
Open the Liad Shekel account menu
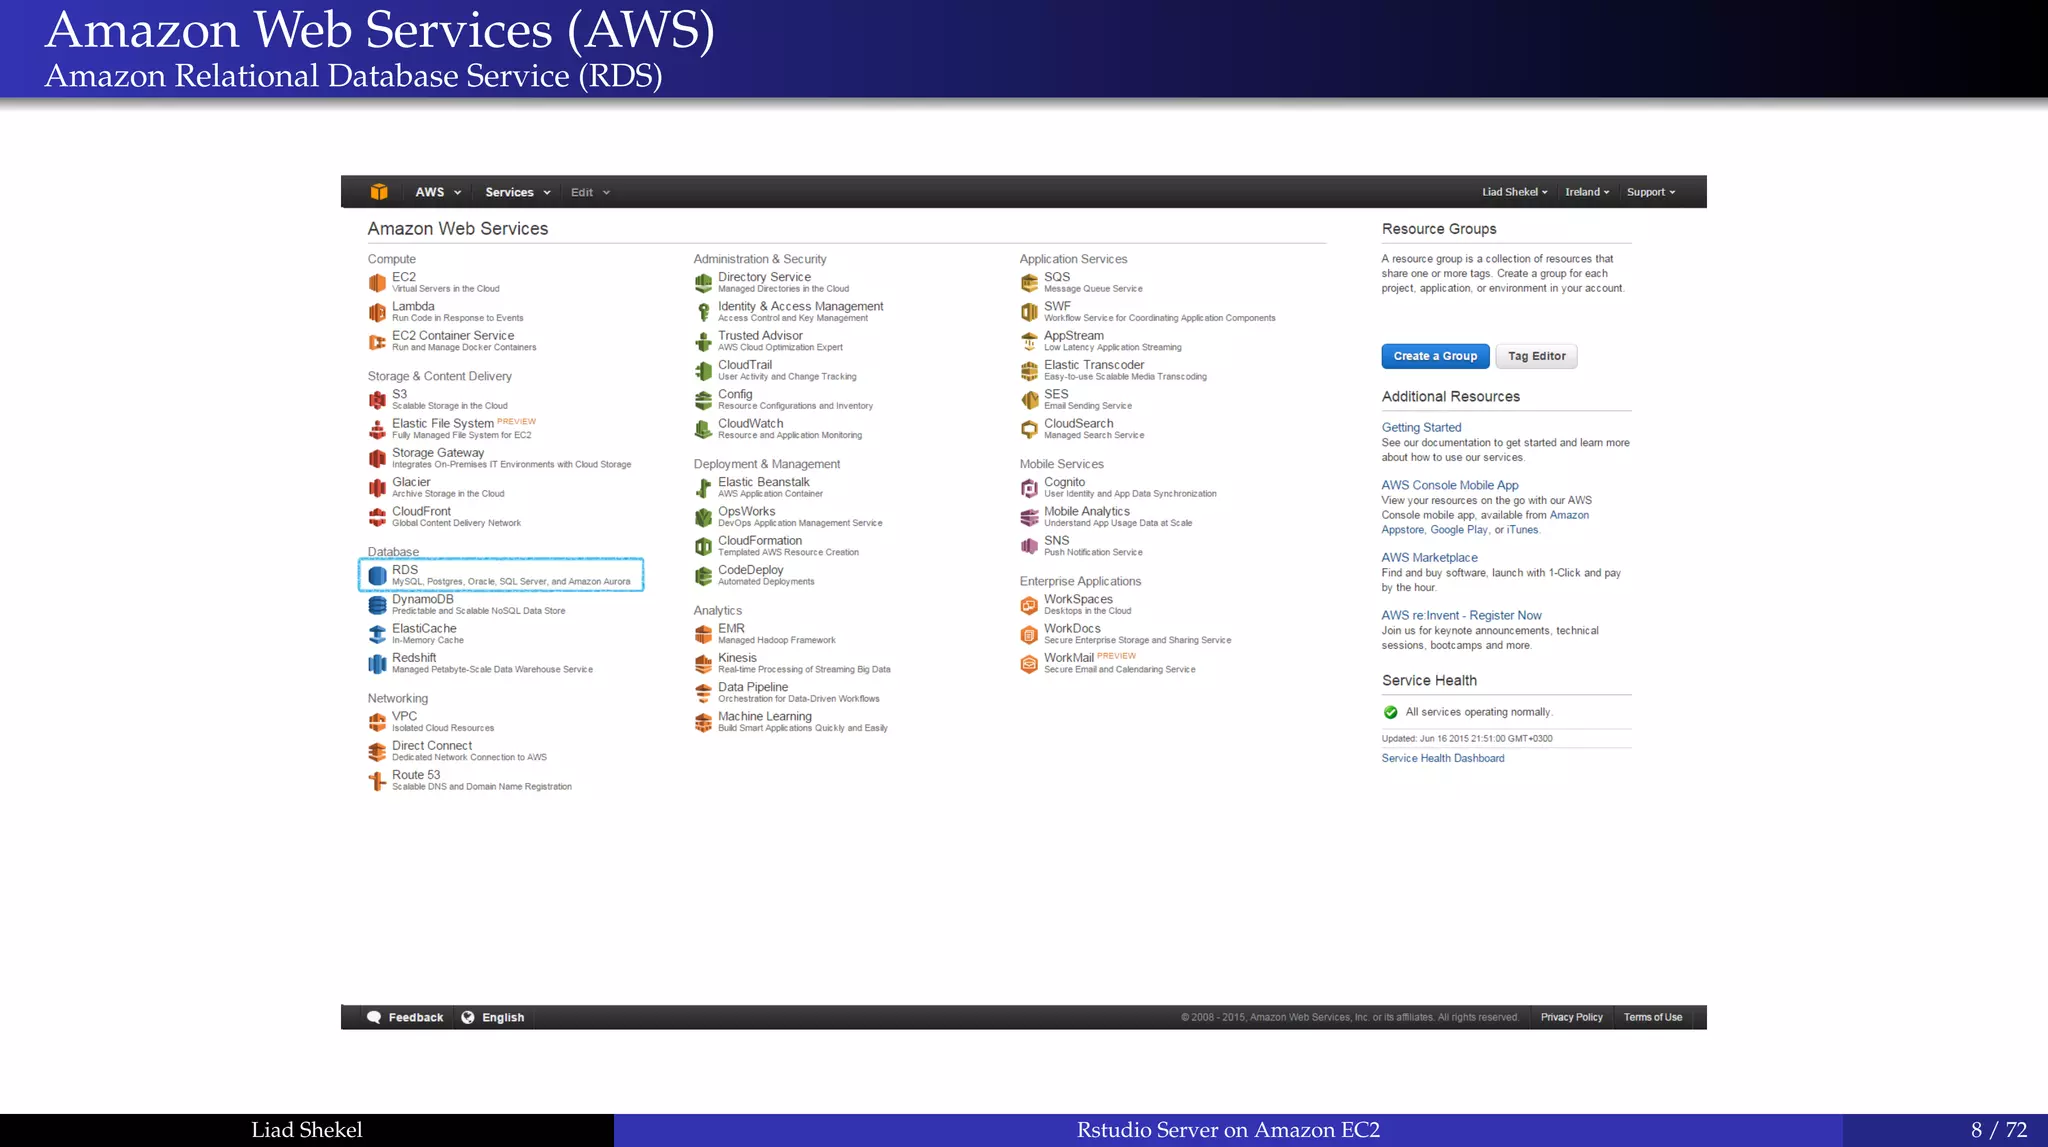point(1514,192)
